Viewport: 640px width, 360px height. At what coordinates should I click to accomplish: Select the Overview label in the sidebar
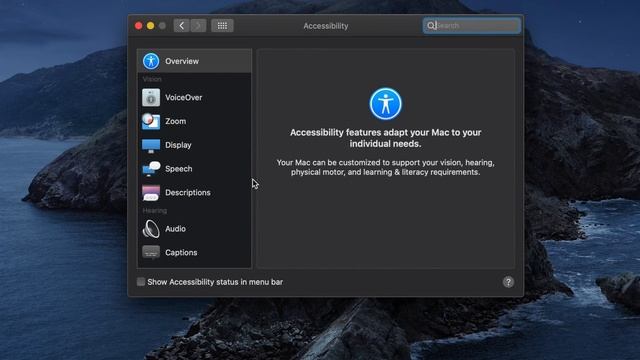point(182,61)
